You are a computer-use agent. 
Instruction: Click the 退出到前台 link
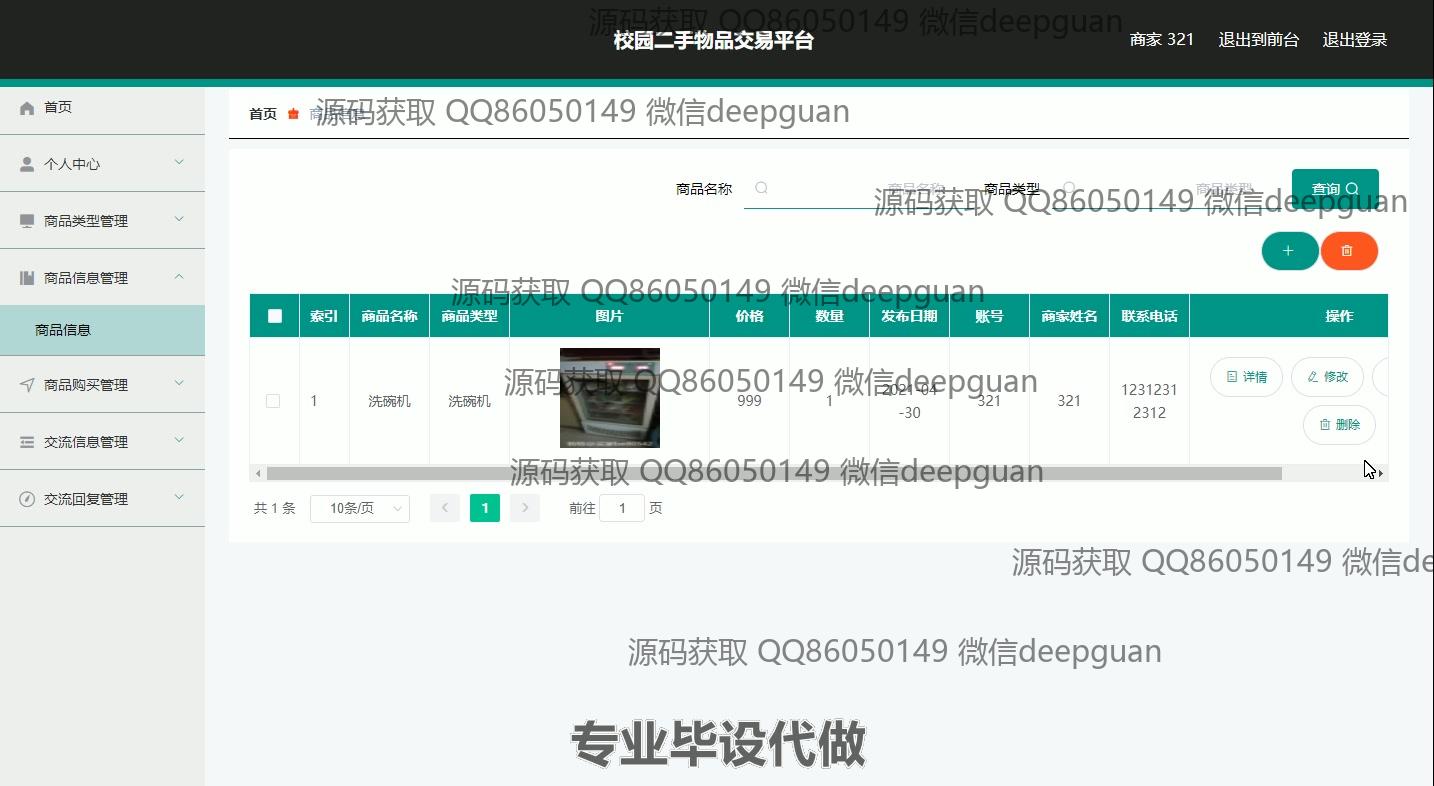tap(1258, 40)
